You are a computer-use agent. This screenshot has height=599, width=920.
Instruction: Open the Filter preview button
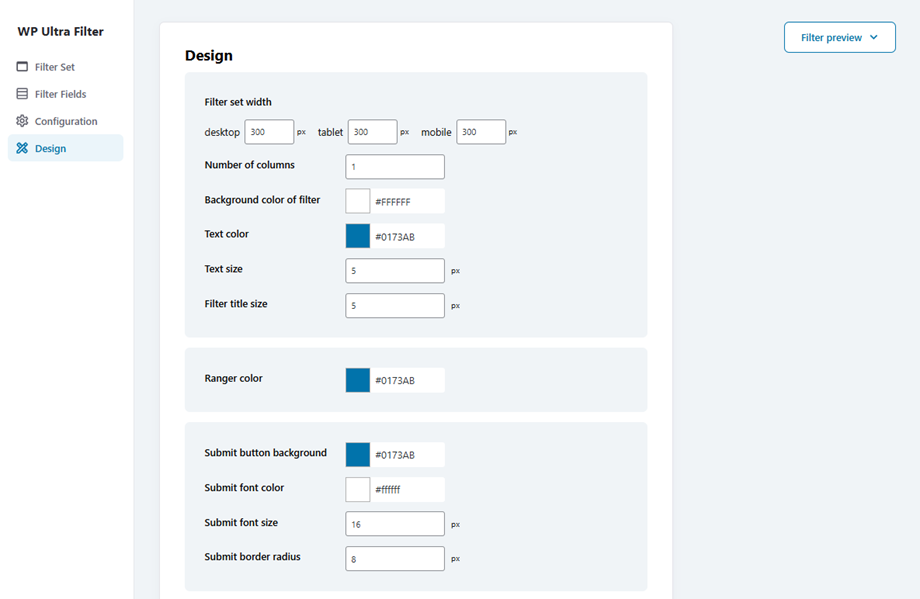click(839, 37)
